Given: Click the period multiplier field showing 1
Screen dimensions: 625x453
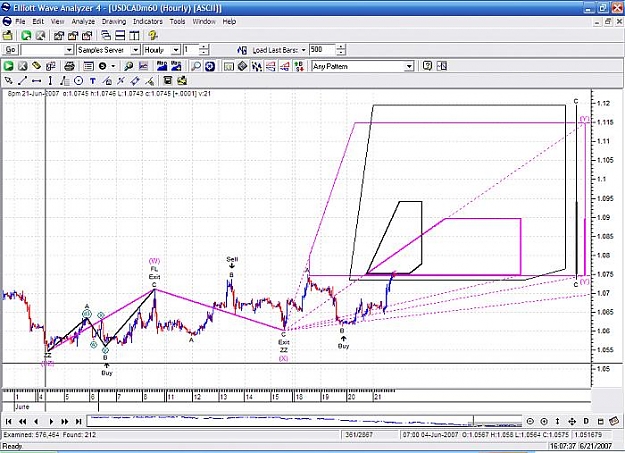Looking at the screenshot, I should pos(191,50).
